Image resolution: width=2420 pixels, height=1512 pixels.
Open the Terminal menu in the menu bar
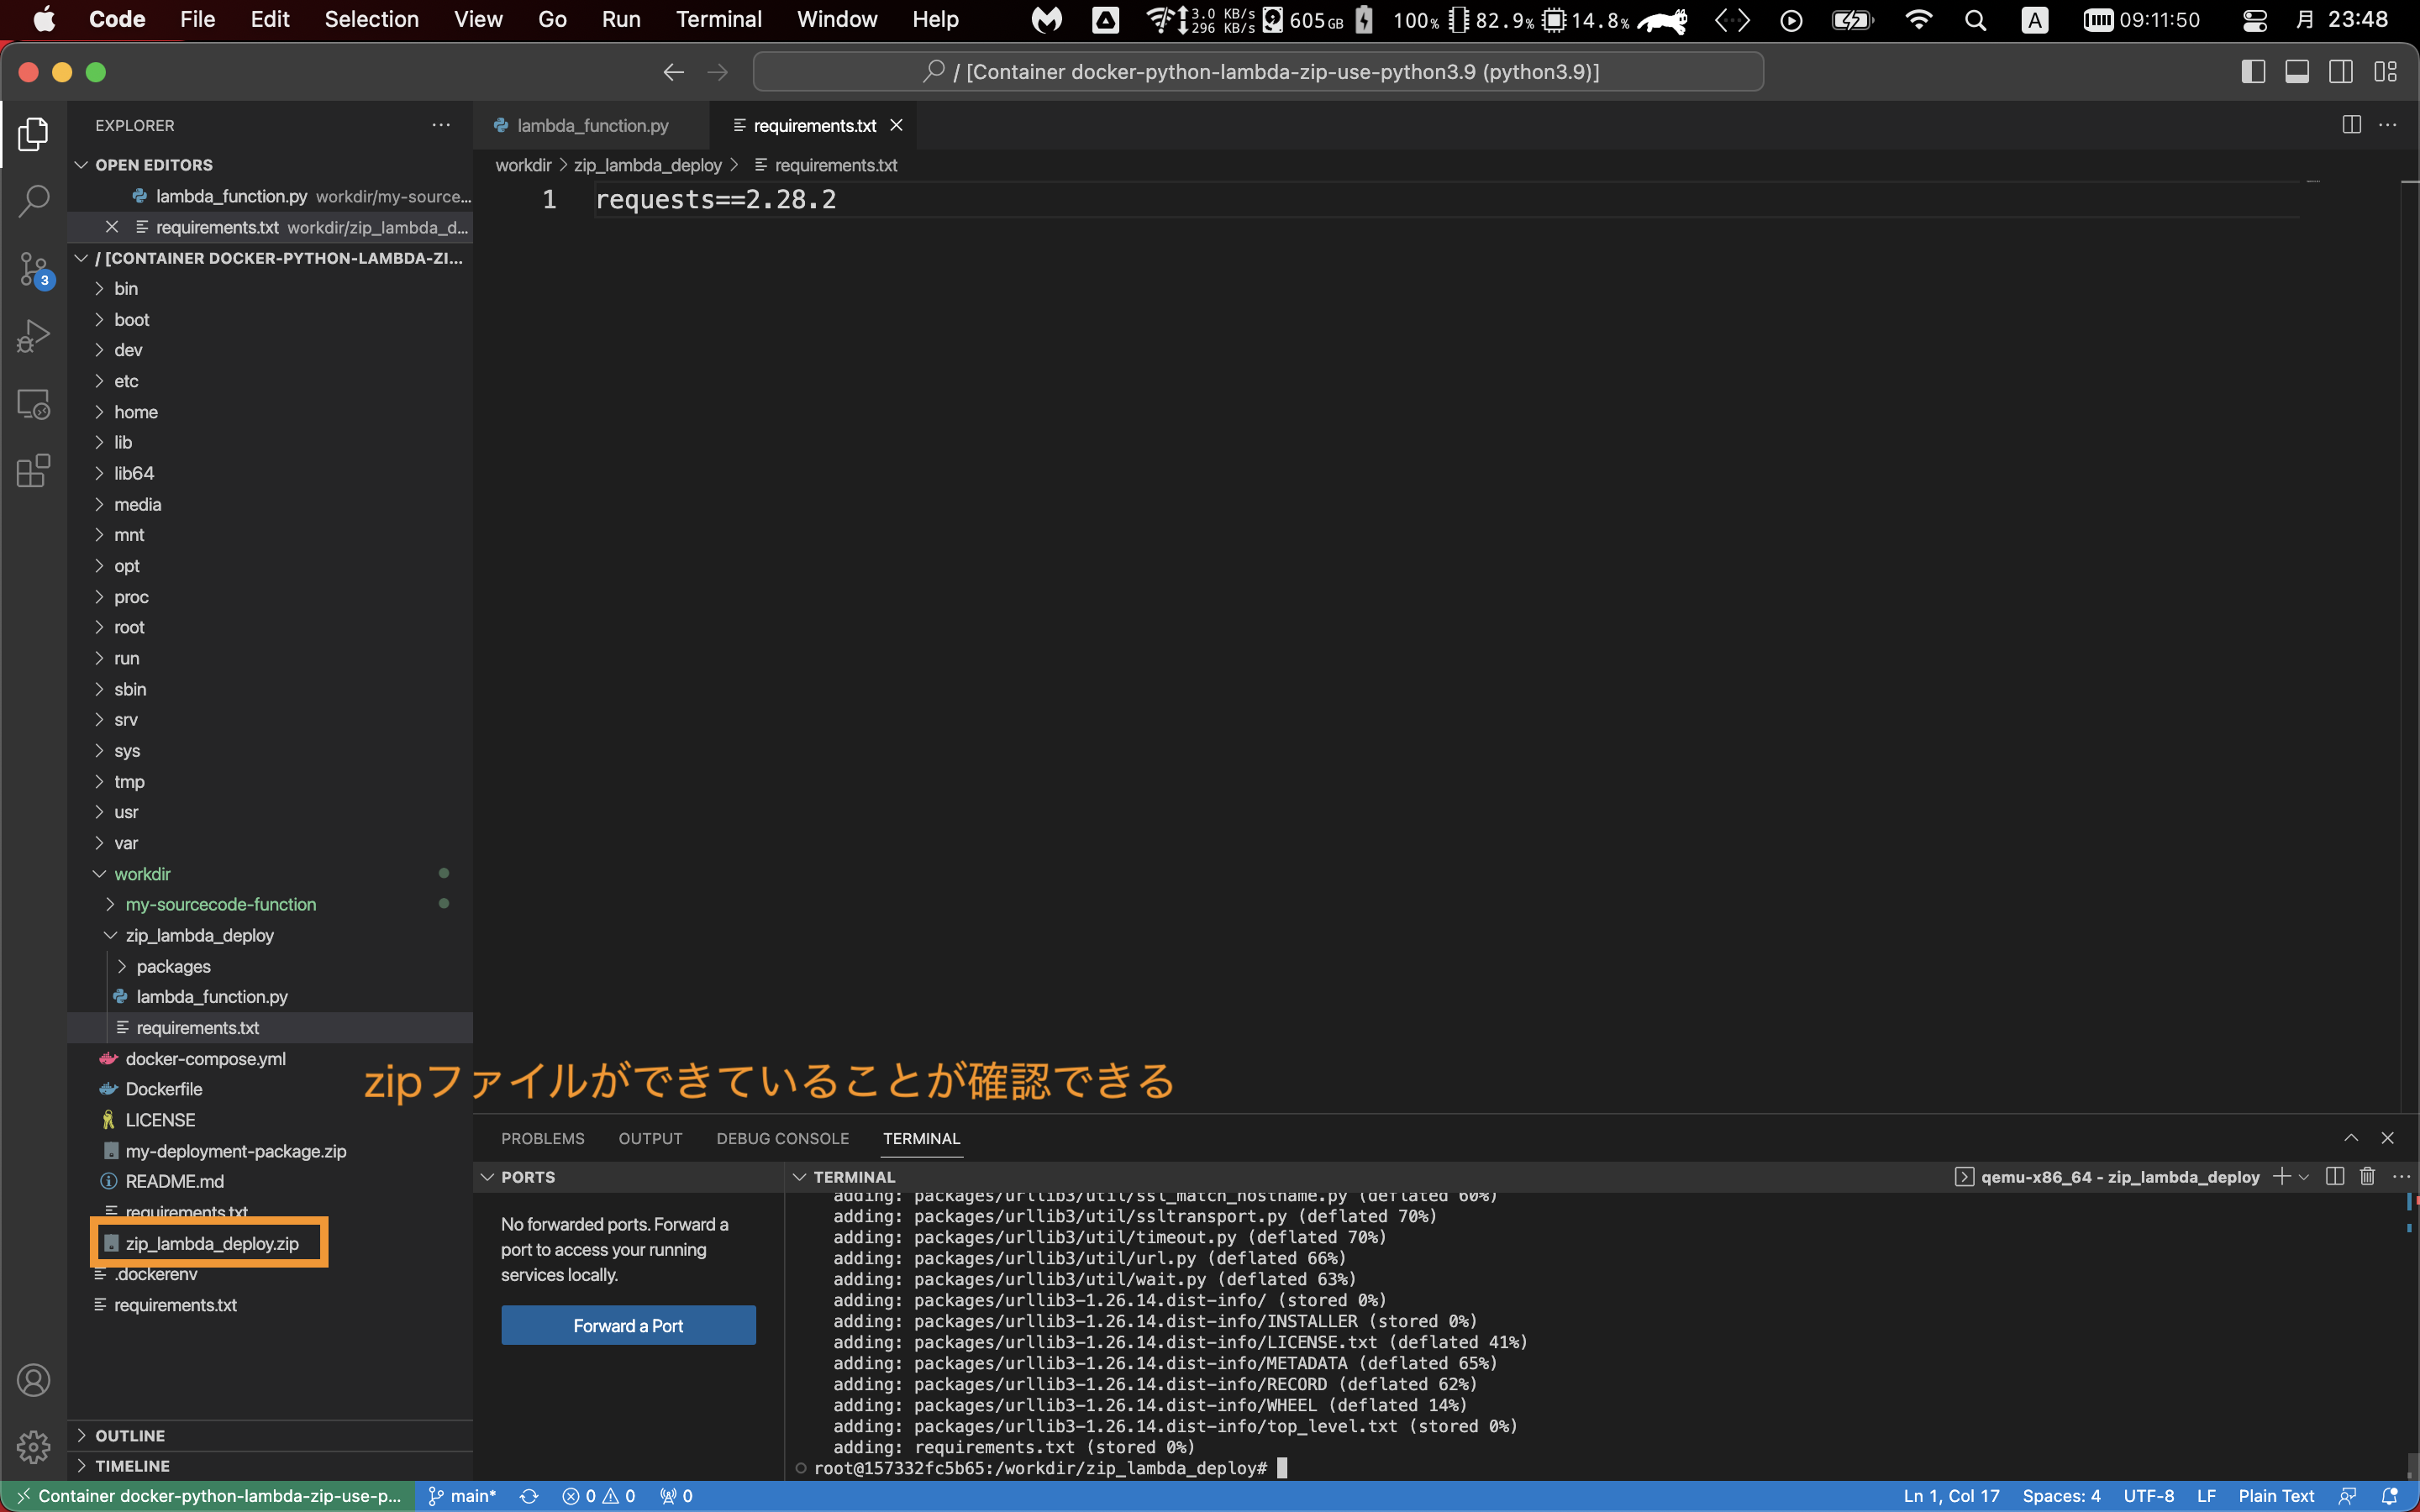pyautogui.click(x=718, y=19)
